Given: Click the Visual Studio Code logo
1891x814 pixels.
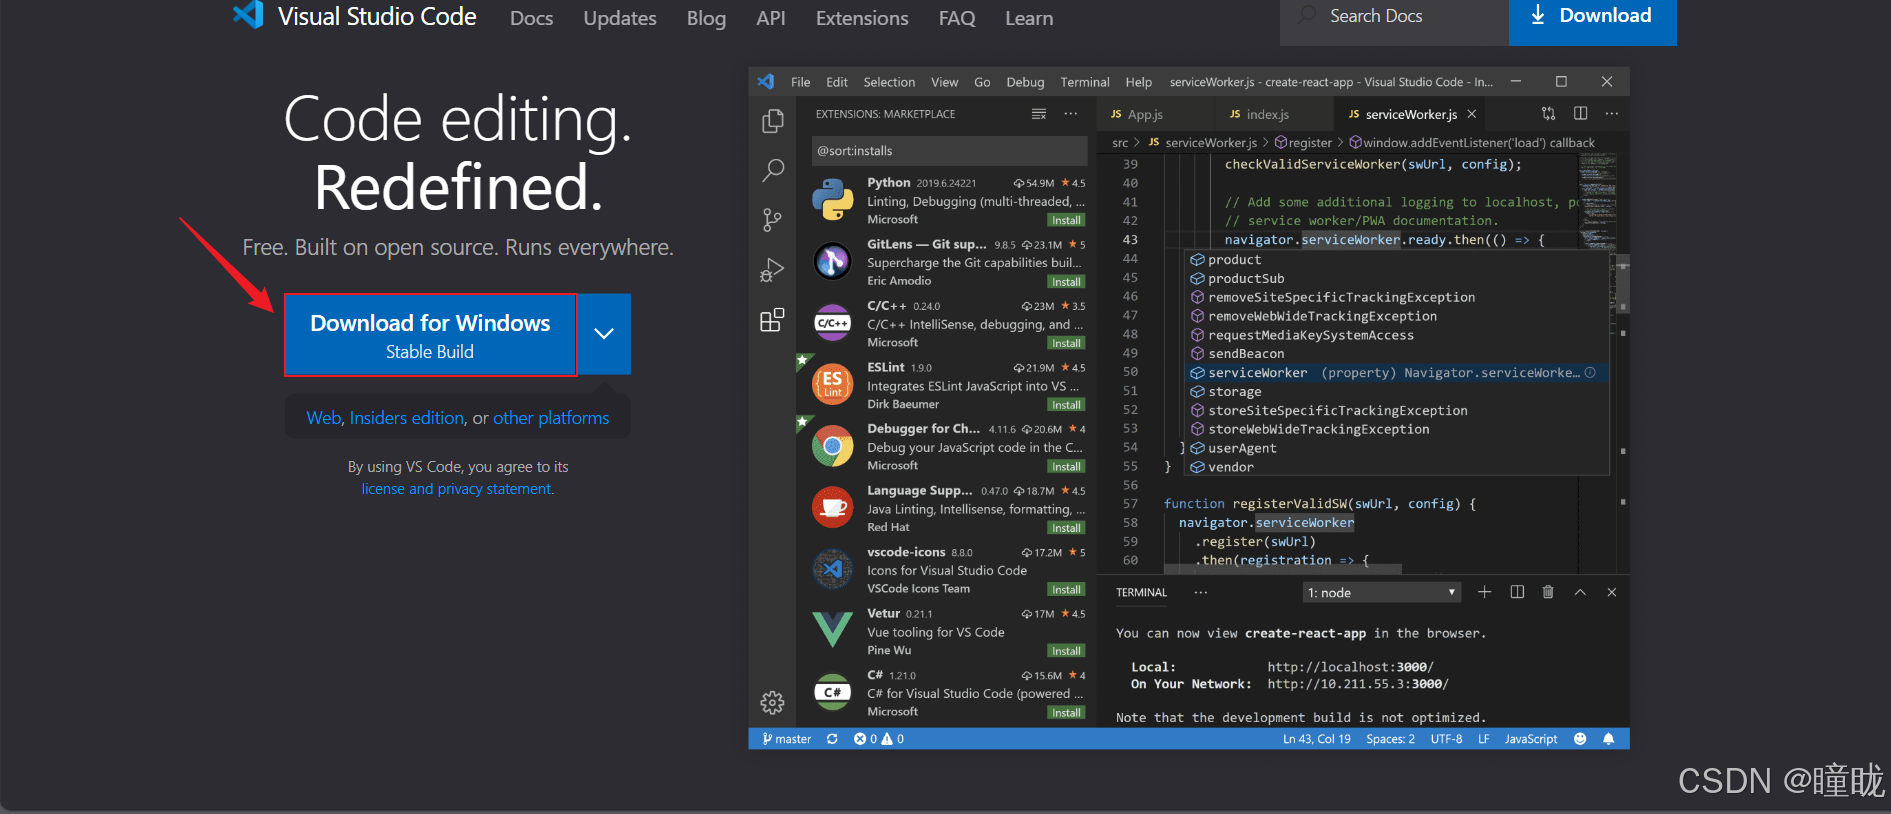Looking at the screenshot, I should tap(248, 15).
